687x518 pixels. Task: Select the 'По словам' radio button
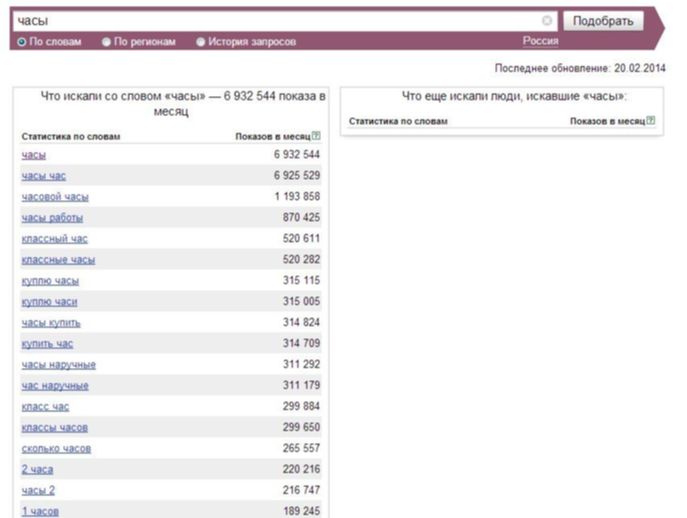(22, 42)
